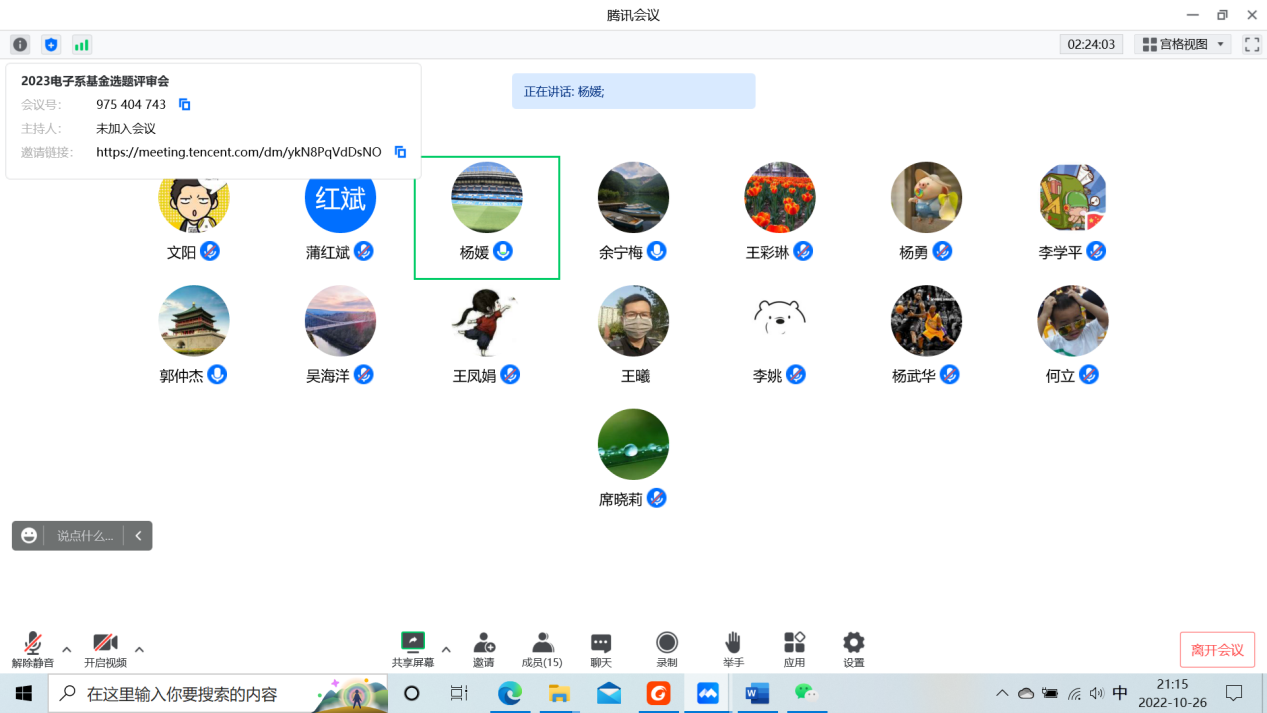
Task: Copy the meeting number 975 404 743
Action: point(184,105)
